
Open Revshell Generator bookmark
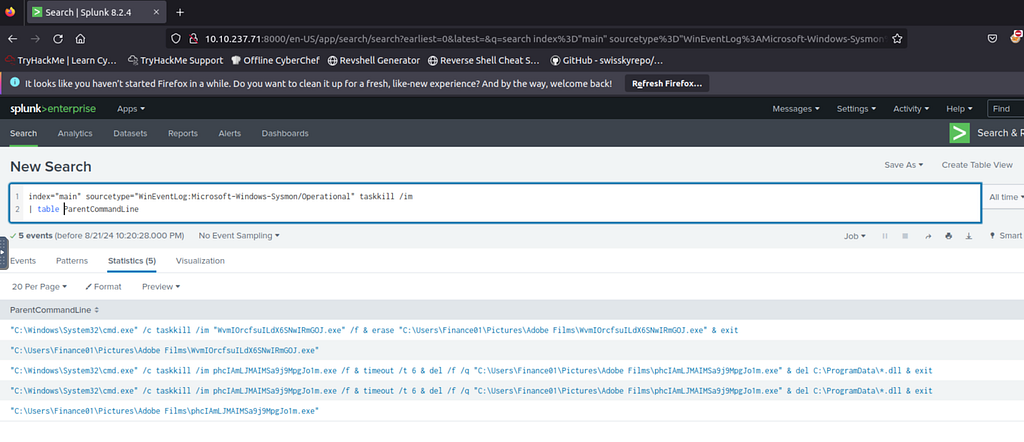click(374, 60)
